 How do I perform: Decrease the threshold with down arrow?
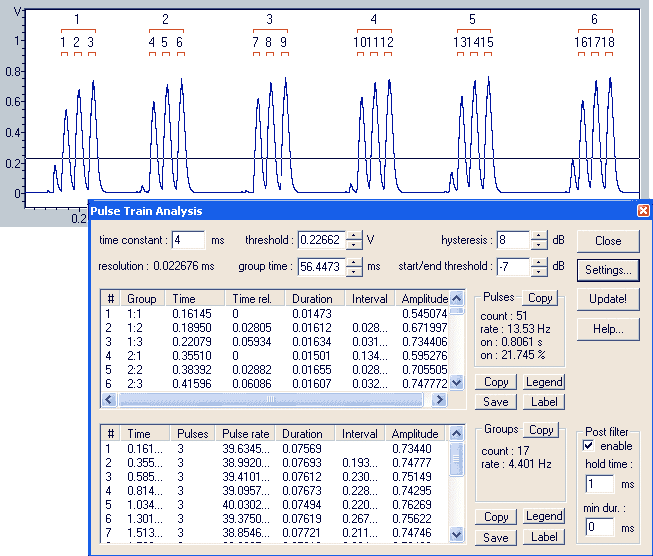(354, 245)
